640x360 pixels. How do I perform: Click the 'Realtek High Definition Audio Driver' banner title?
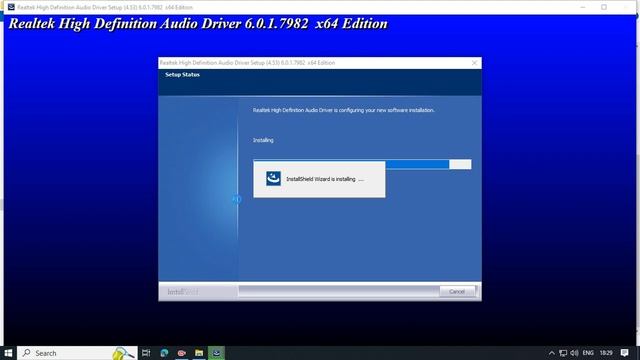tap(198, 24)
